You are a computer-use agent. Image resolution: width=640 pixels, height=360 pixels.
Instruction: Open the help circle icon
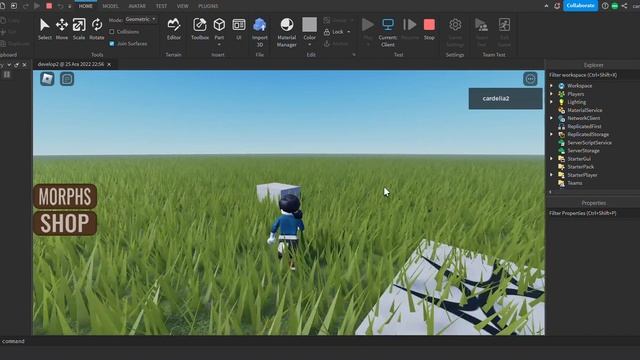coord(605,6)
